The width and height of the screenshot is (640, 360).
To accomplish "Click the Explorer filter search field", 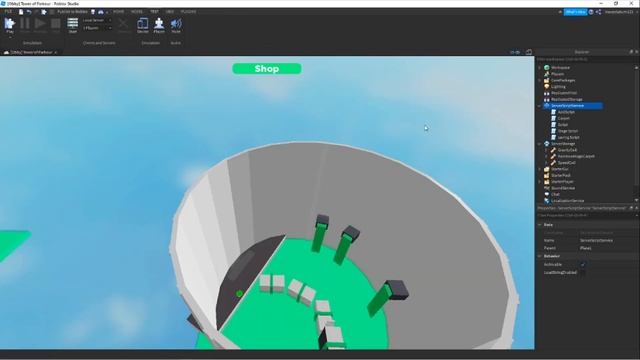I will coord(586,59).
